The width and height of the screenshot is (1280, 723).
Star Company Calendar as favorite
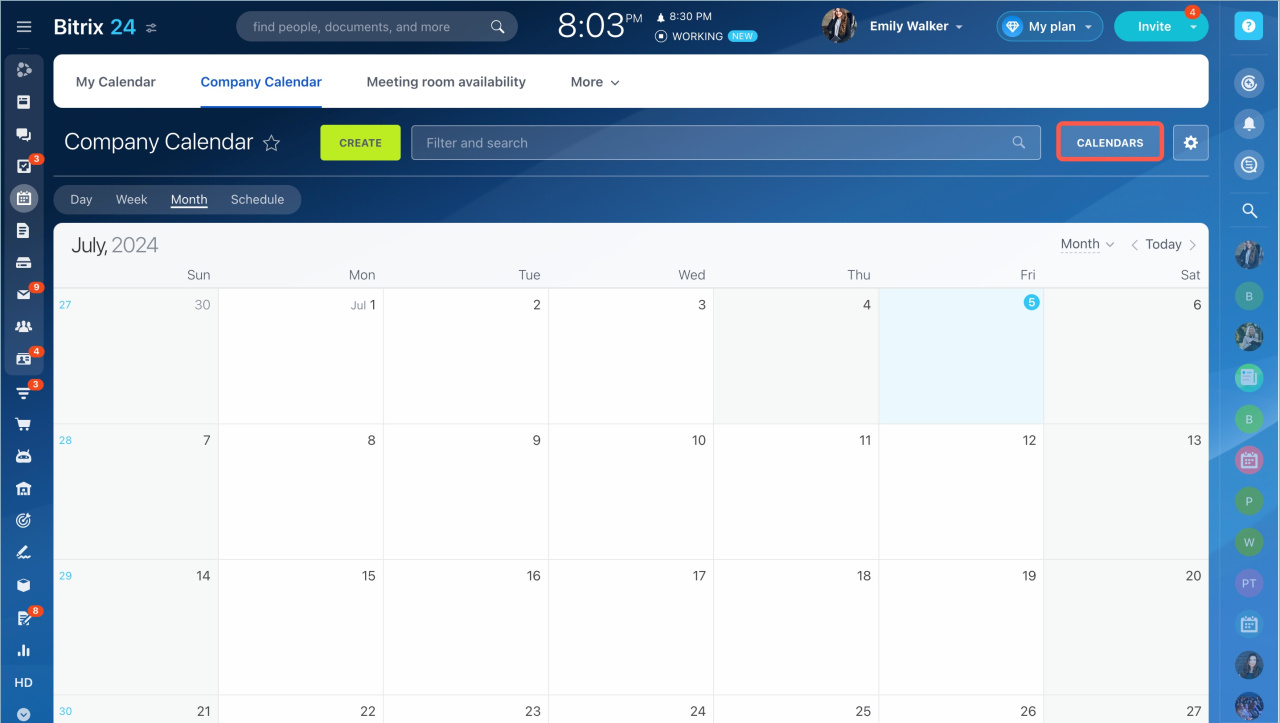271,143
